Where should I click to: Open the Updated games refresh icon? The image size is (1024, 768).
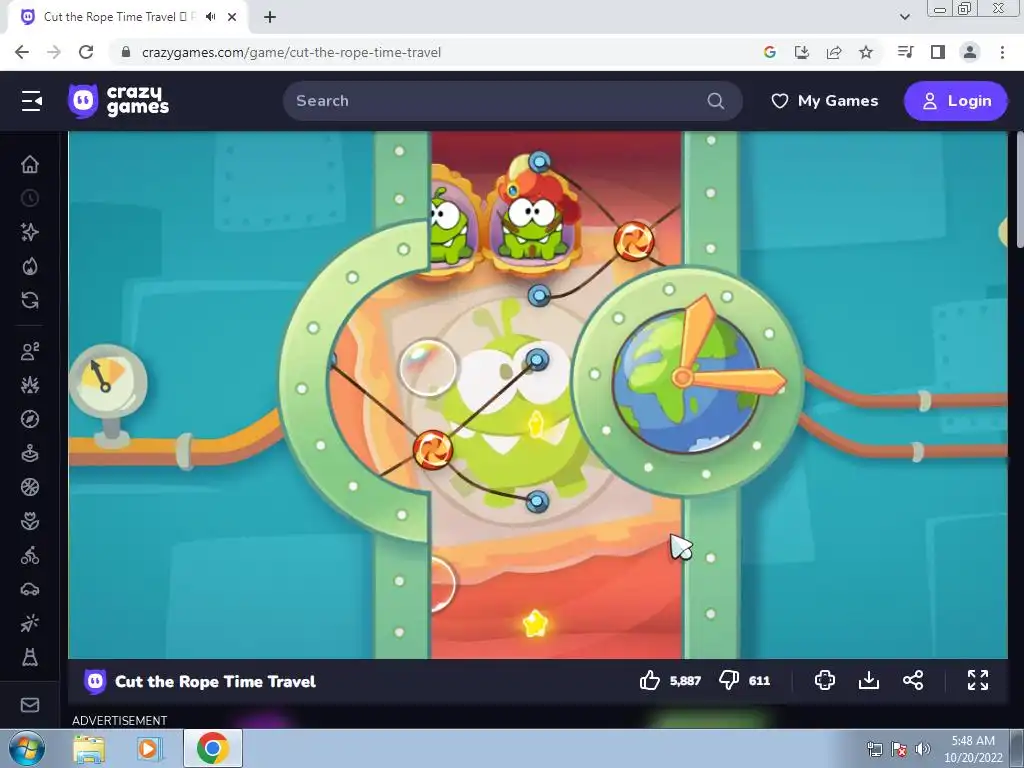tap(30, 300)
